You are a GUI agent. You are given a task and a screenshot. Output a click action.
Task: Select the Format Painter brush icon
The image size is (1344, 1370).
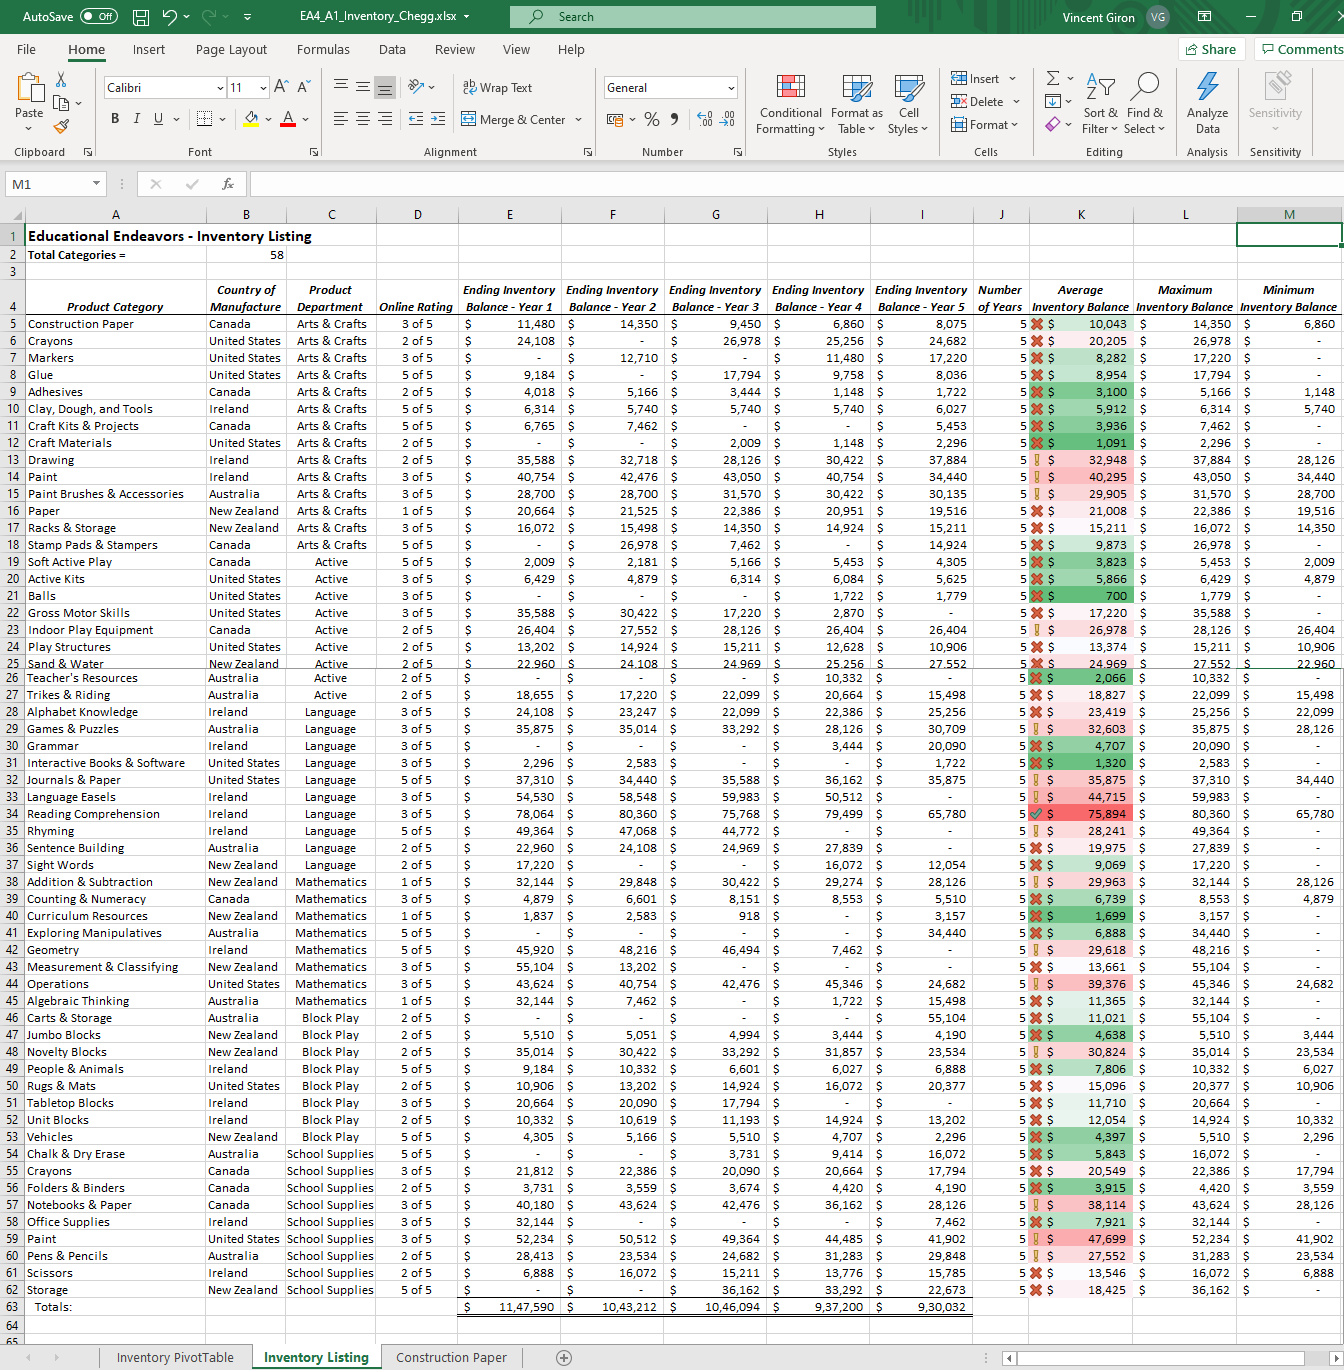61,127
